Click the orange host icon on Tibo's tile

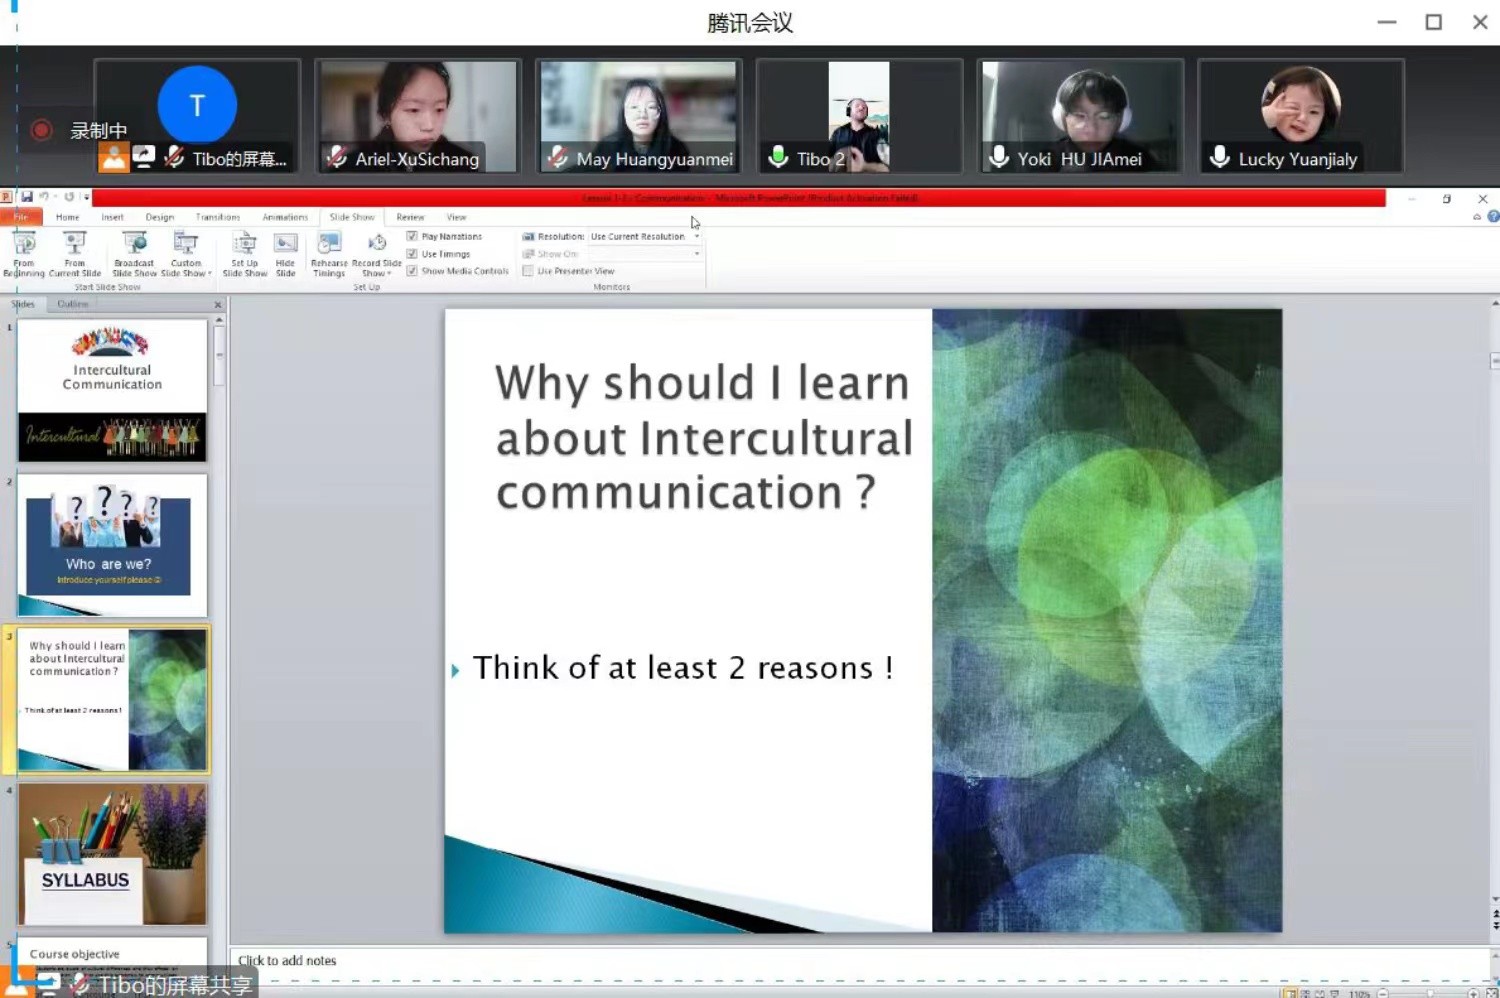114,157
